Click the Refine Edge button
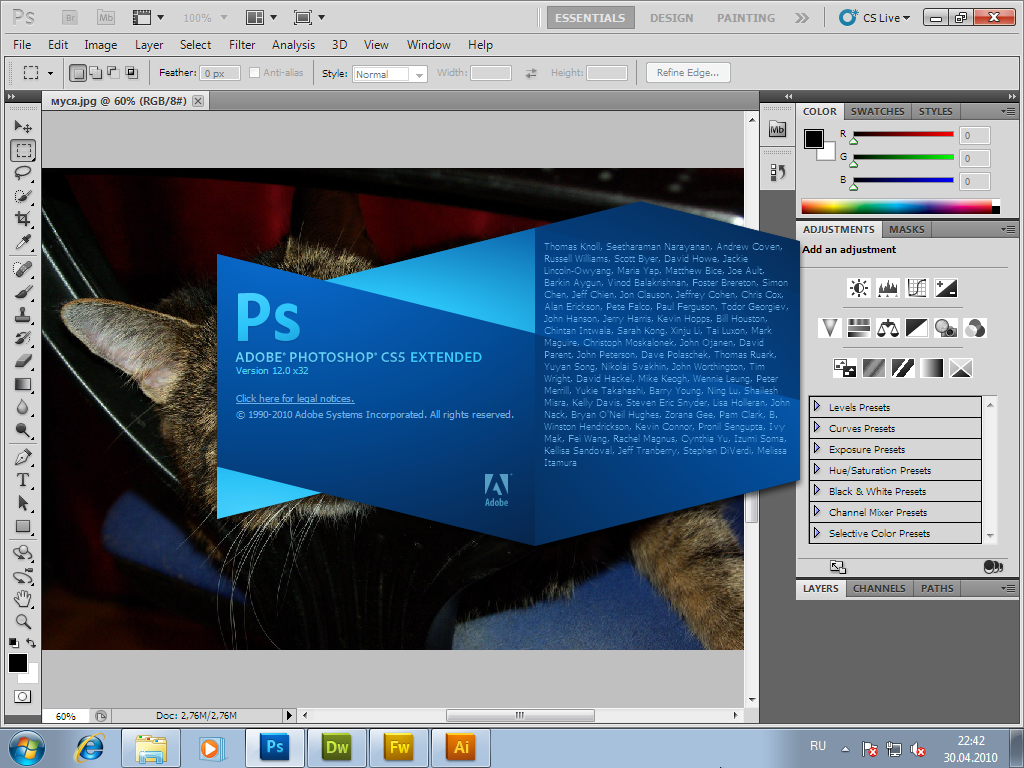 (x=690, y=72)
